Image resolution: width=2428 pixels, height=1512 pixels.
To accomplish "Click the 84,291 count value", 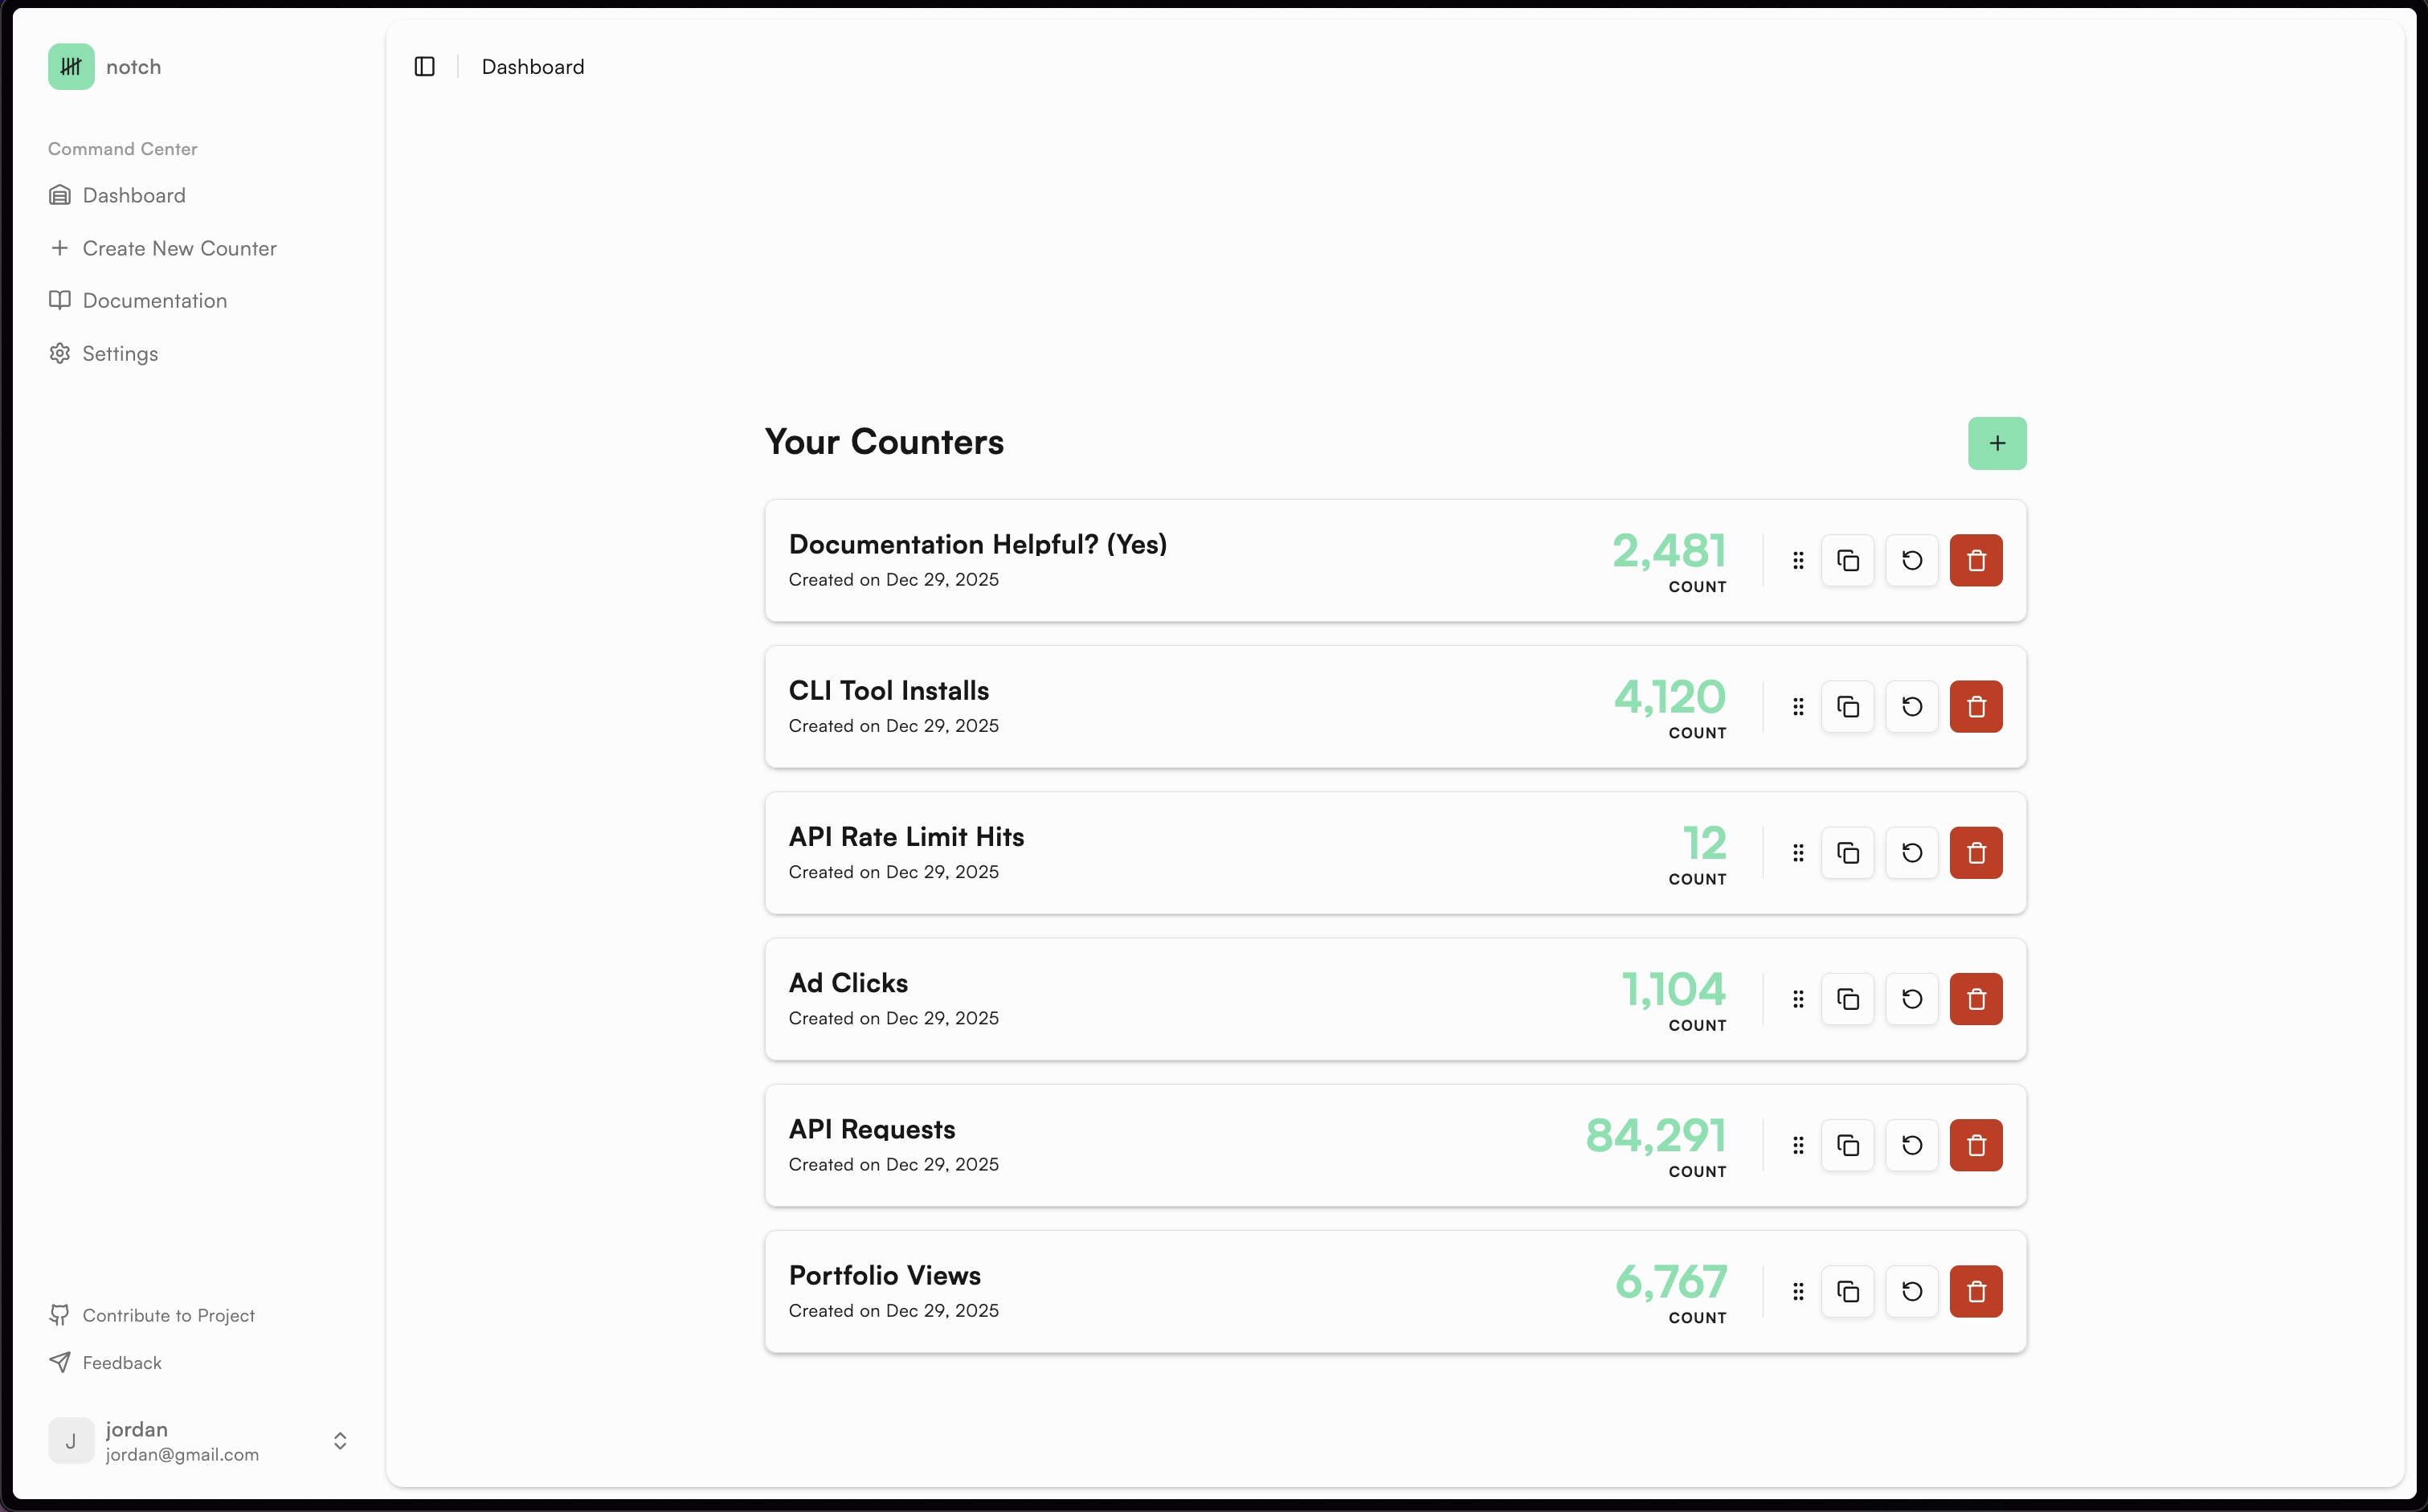I will click(1656, 1135).
